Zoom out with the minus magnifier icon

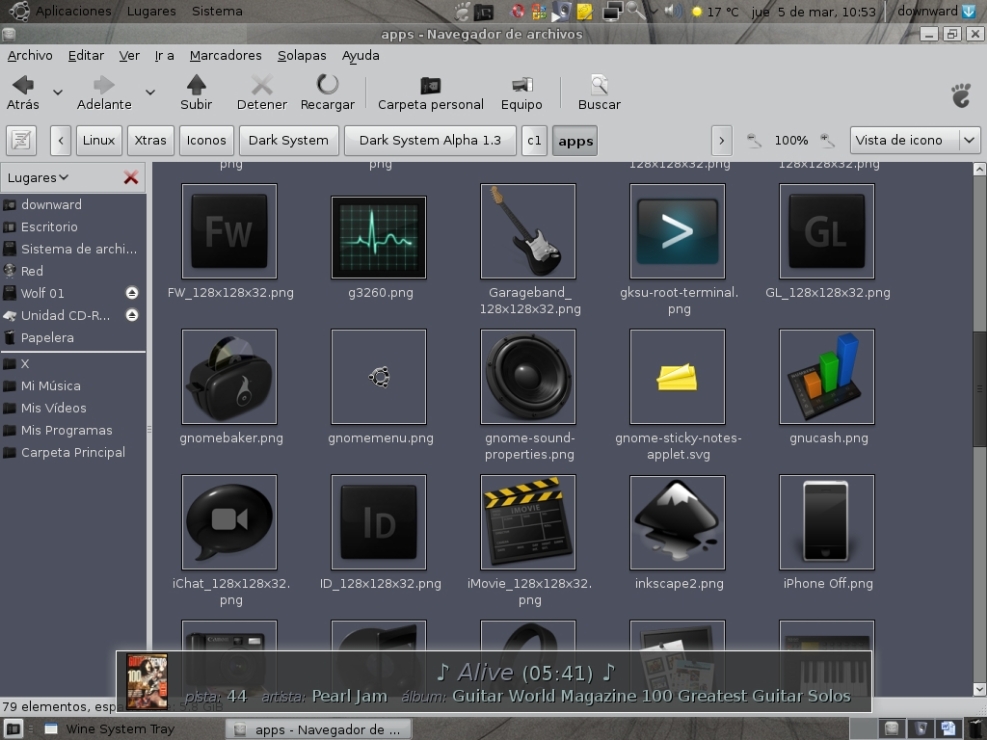(x=753, y=140)
